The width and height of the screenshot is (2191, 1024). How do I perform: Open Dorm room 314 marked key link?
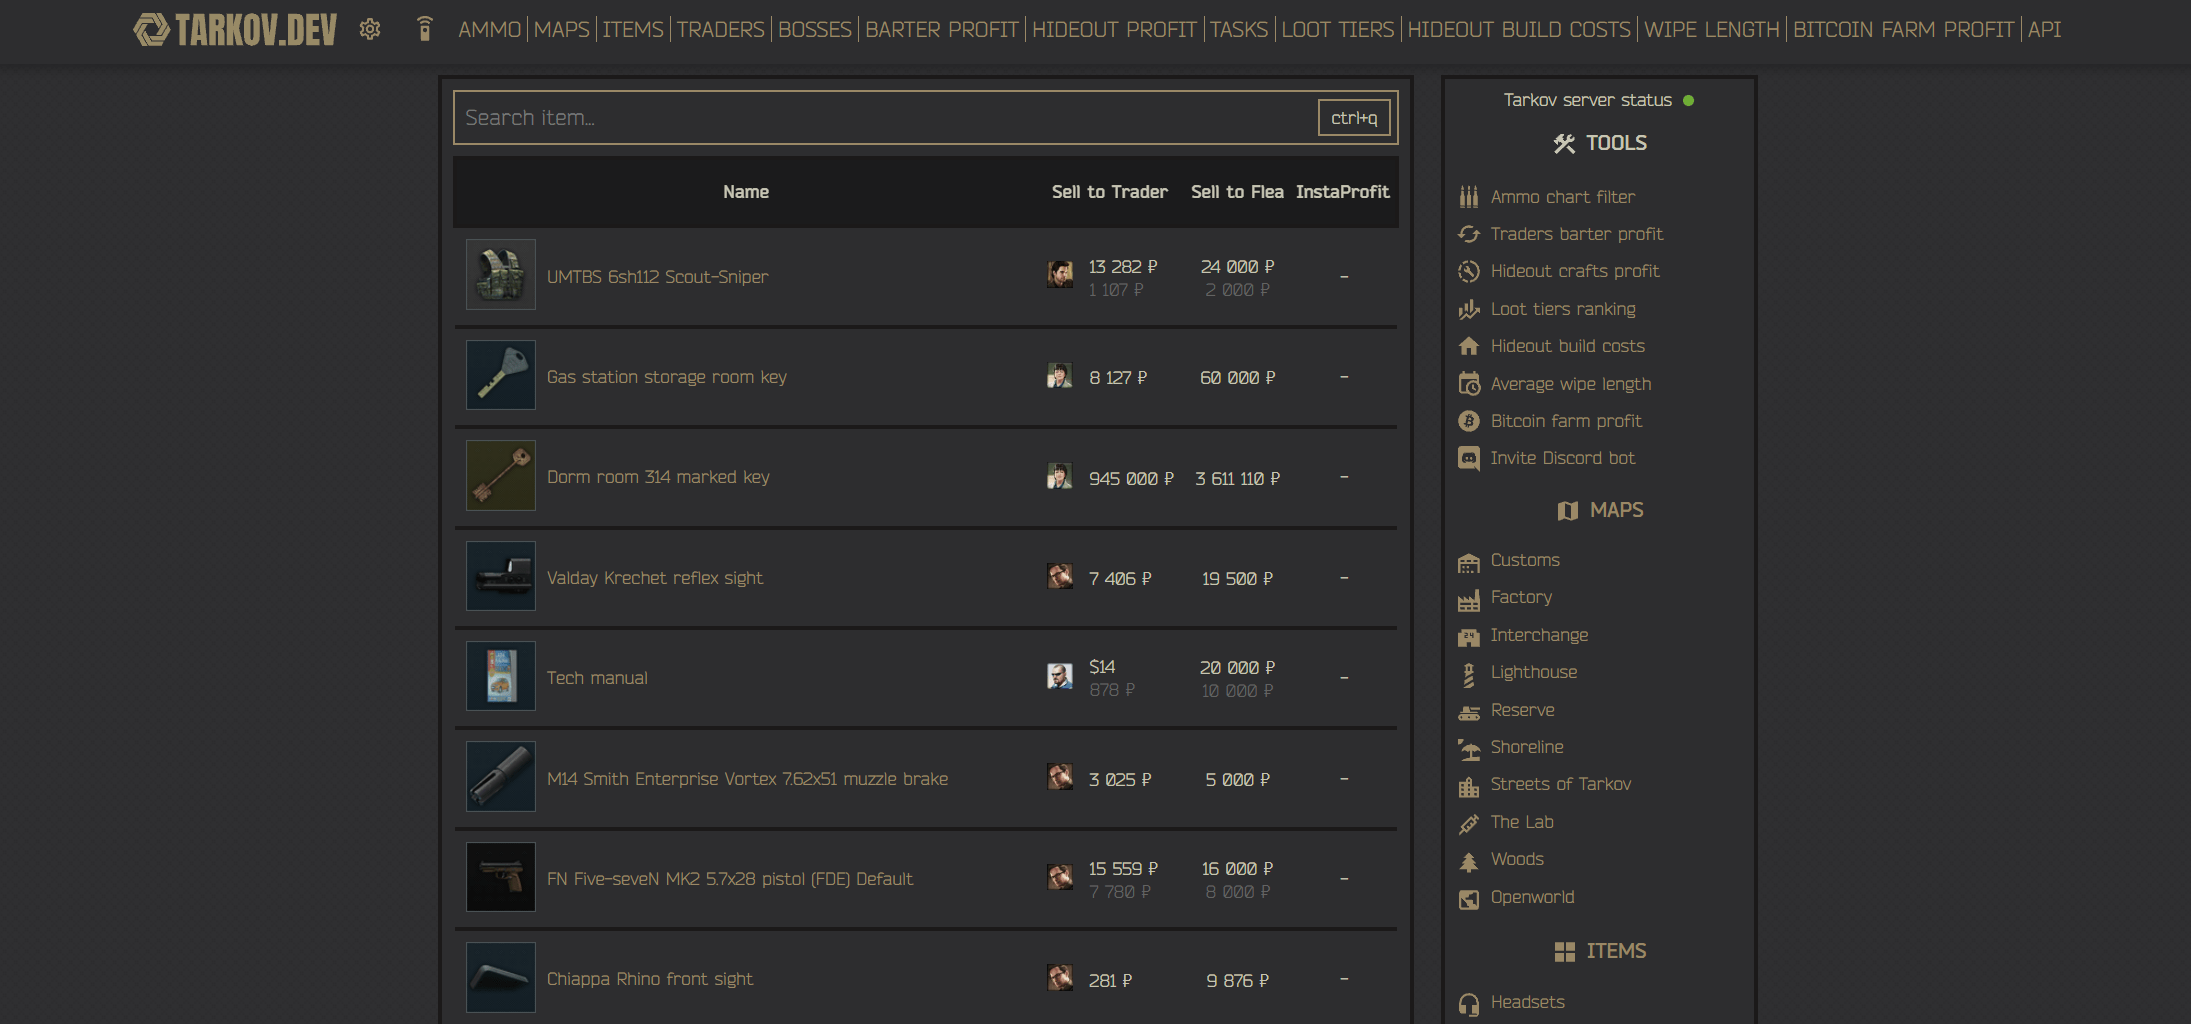(658, 477)
